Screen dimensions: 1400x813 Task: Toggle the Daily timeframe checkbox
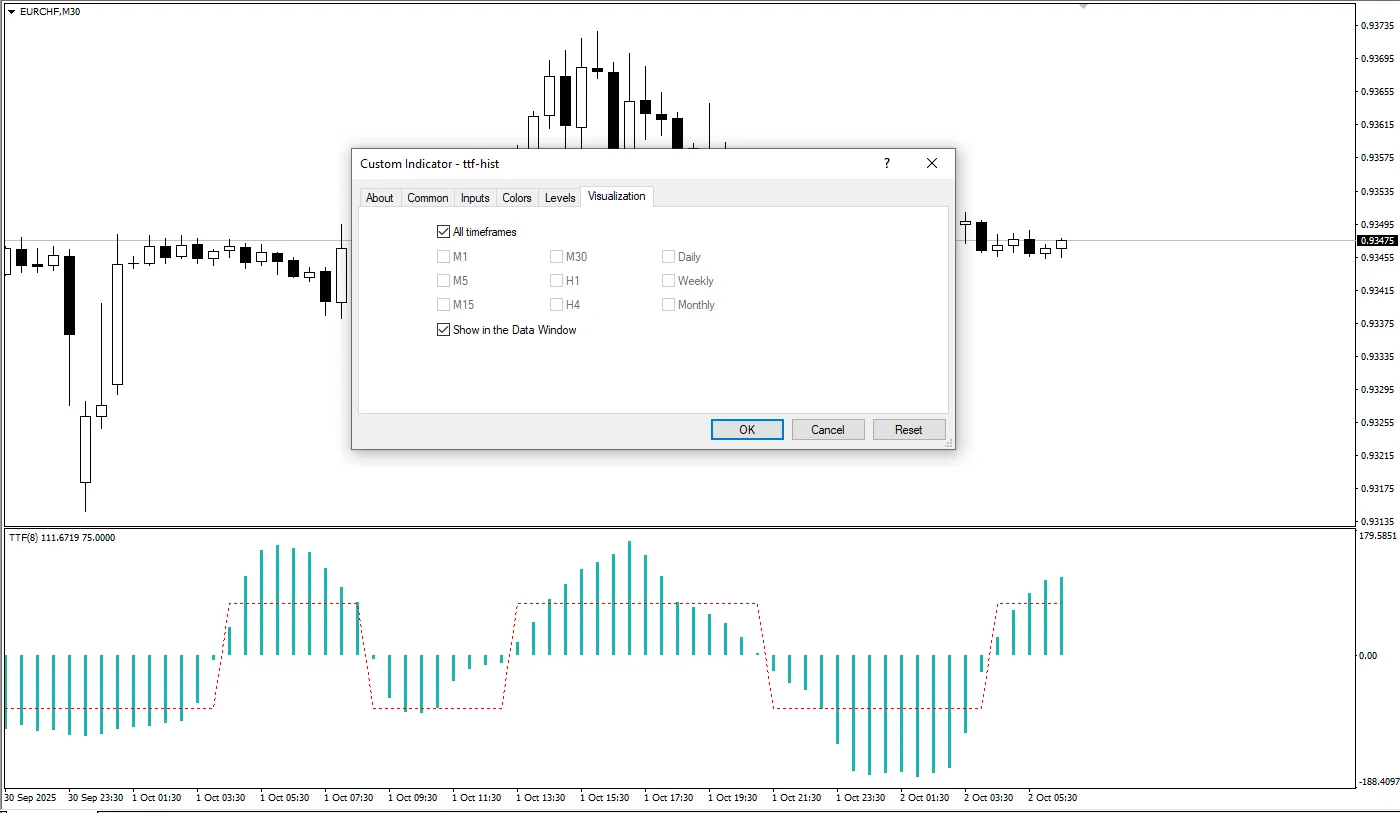click(669, 257)
